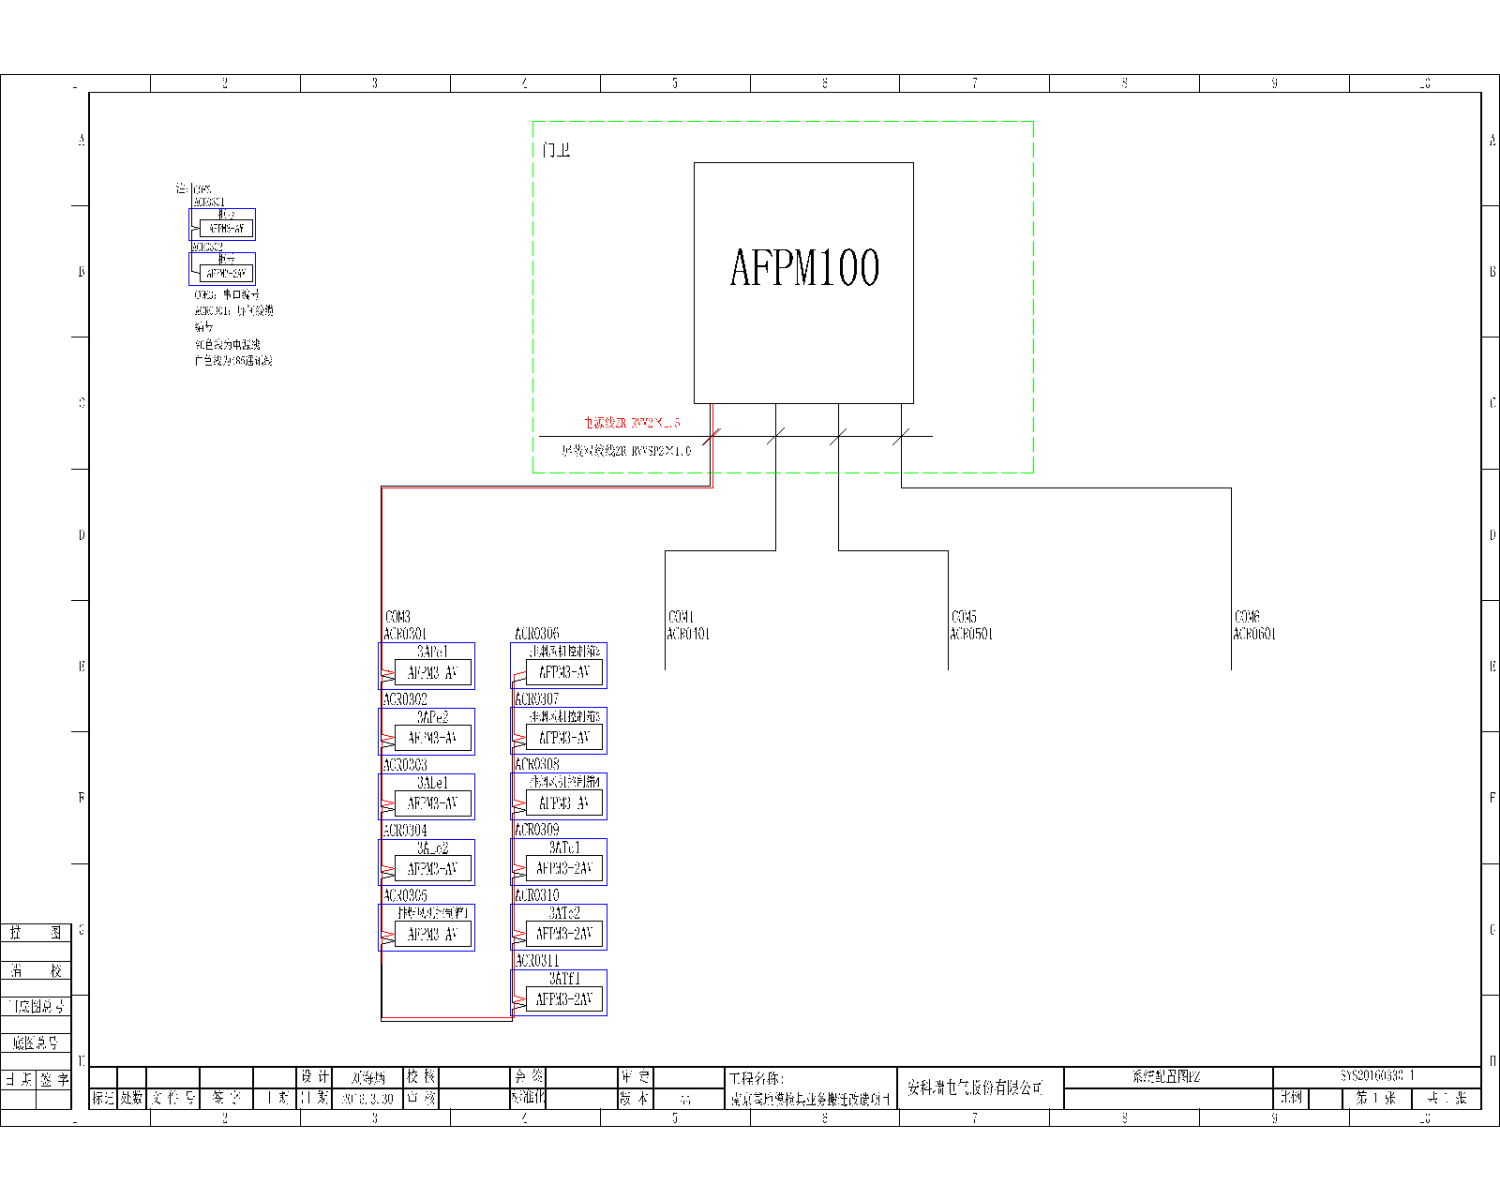This screenshot has height=1200, width=1500.
Task: Click the red power cable RVV2 label
Action: [632, 423]
